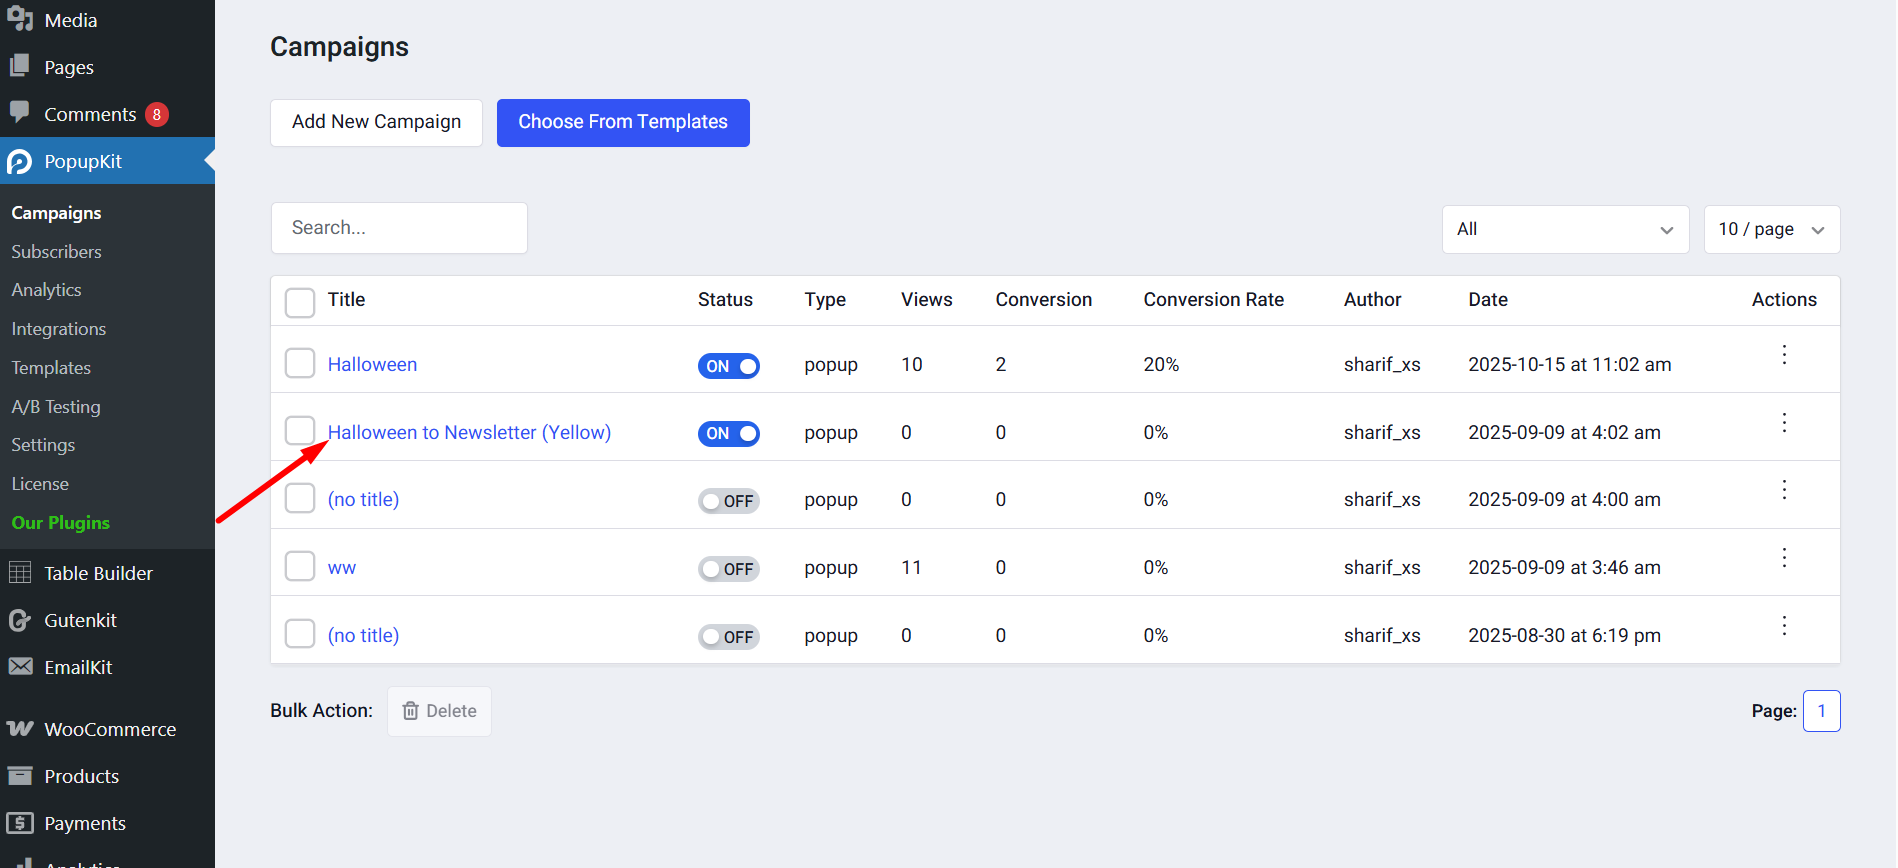The image size is (1898, 868).
Task: Open A/B Testing submenu item
Action: 56,407
